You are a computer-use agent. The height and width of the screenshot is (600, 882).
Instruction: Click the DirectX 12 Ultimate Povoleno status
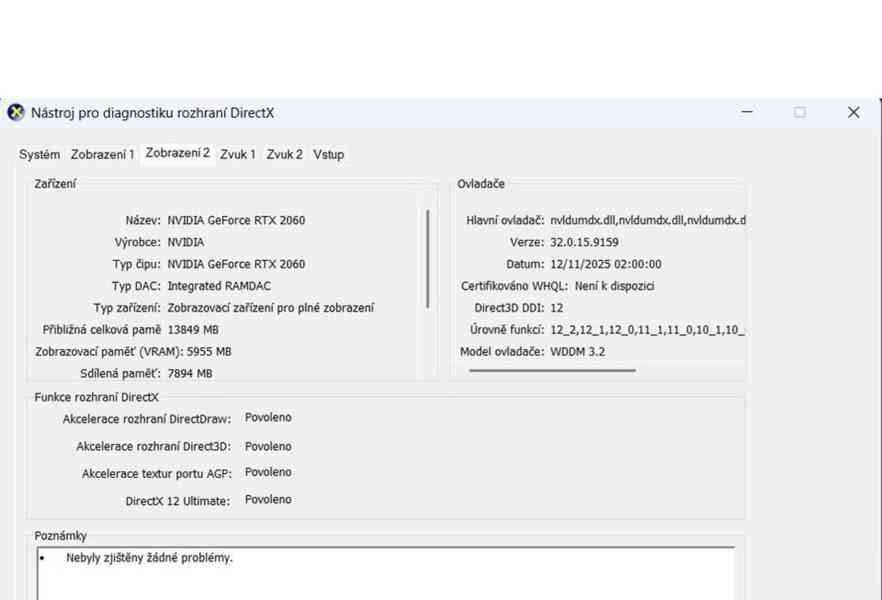[268, 499]
